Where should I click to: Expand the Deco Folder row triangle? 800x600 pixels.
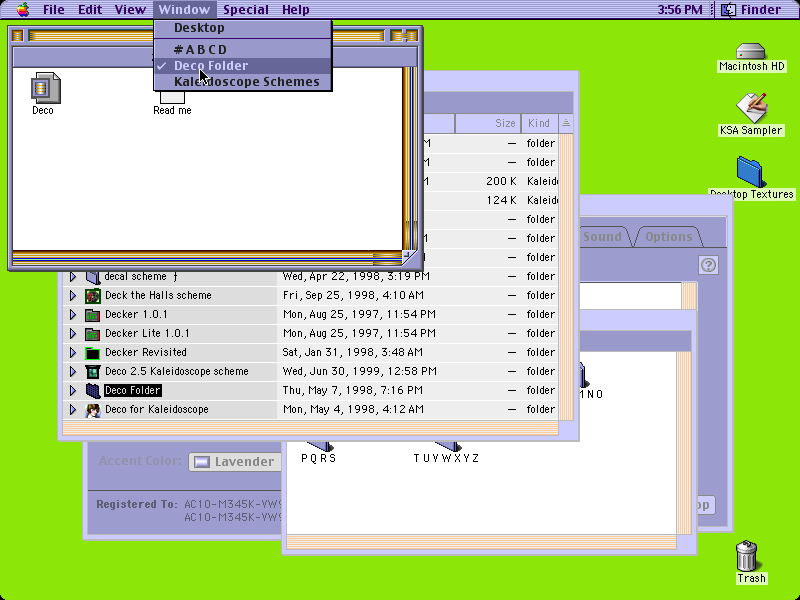click(73, 390)
